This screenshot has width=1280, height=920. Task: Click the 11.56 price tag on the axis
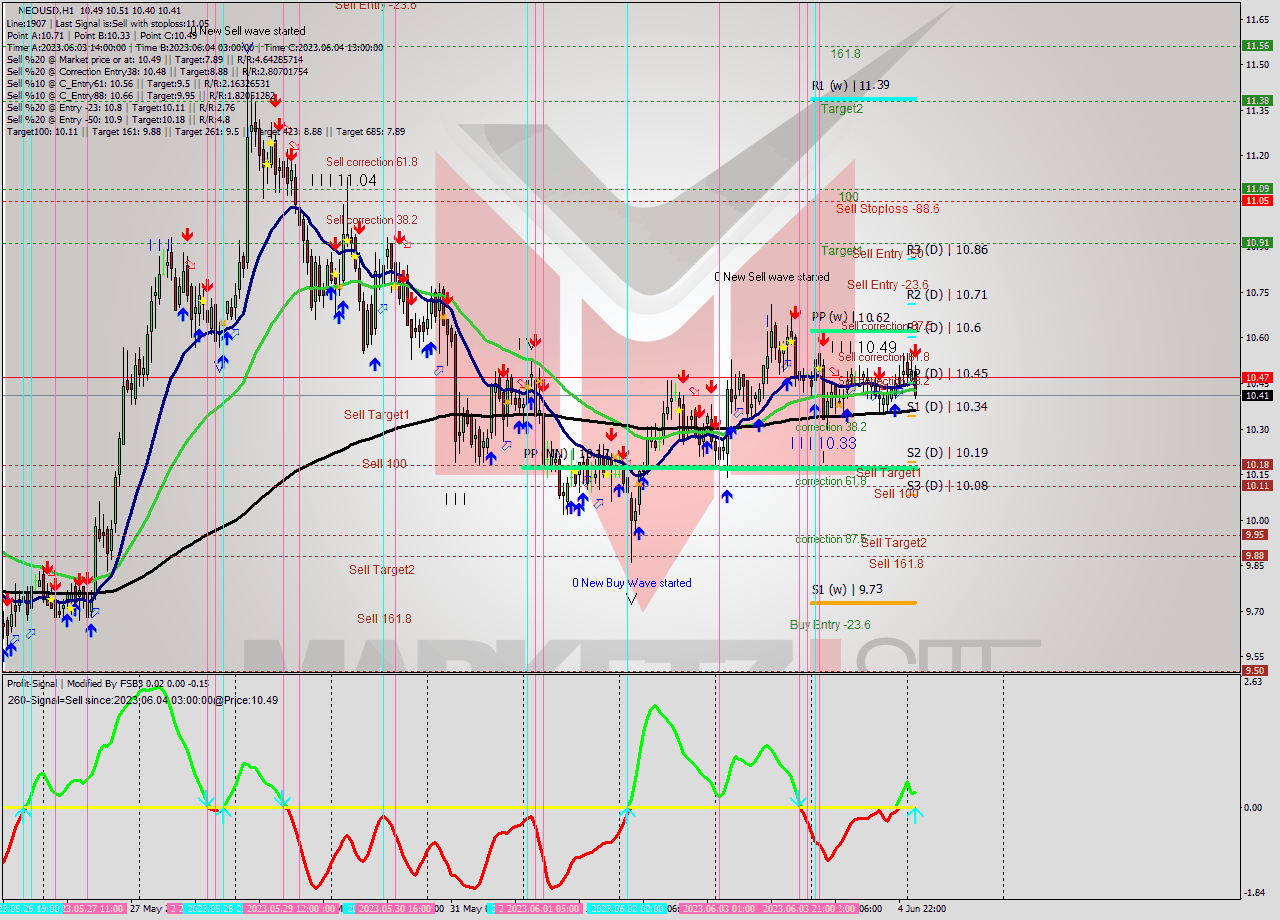1257,45
